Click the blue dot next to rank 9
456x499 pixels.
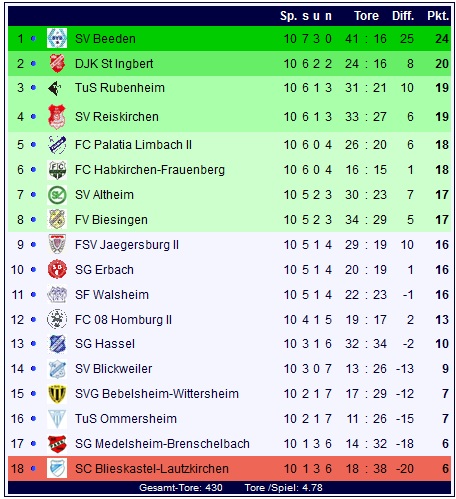click(33, 245)
